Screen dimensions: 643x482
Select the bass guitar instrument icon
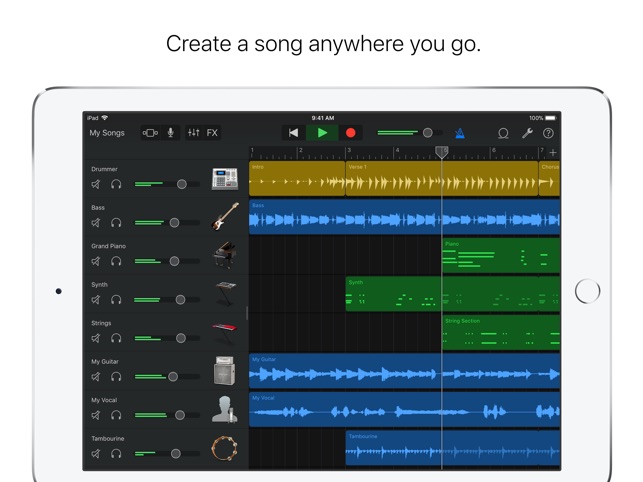pos(225,216)
